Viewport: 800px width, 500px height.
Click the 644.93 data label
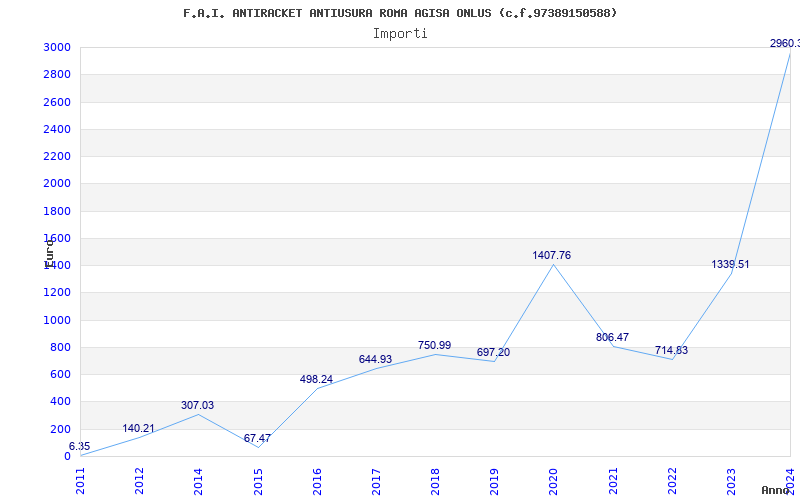tap(376, 359)
